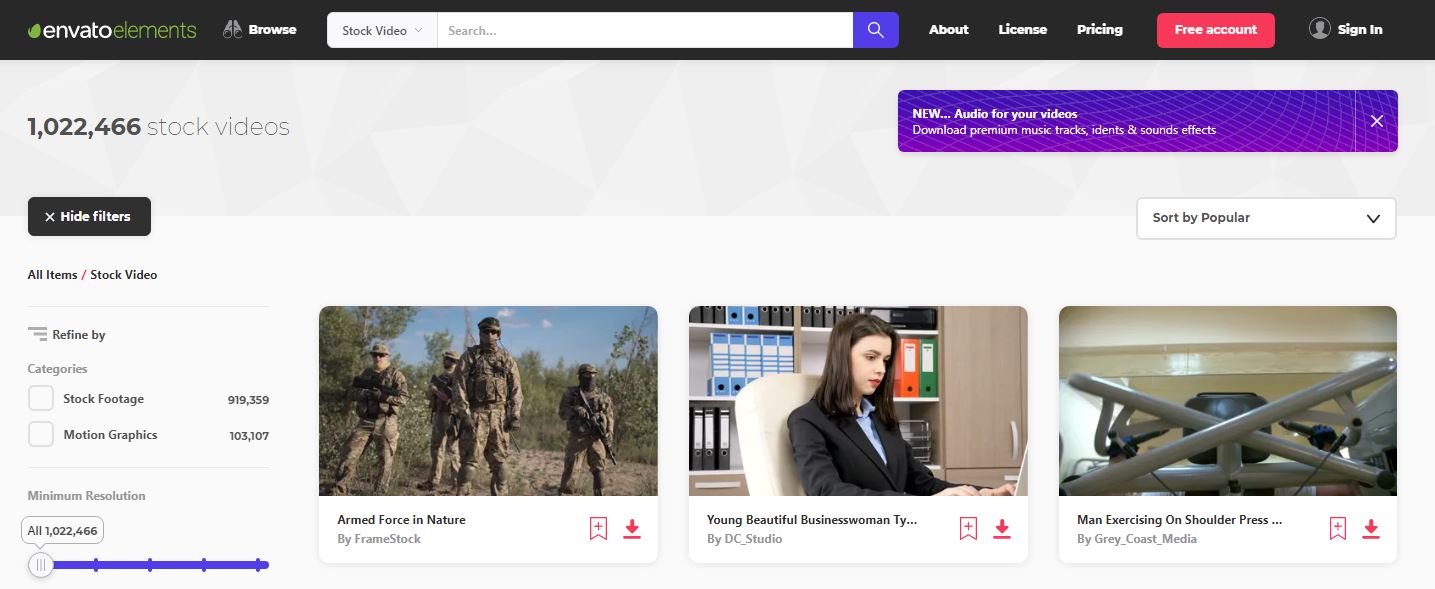Open the Browse menu
This screenshot has width=1435, height=589.
(260, 30)
